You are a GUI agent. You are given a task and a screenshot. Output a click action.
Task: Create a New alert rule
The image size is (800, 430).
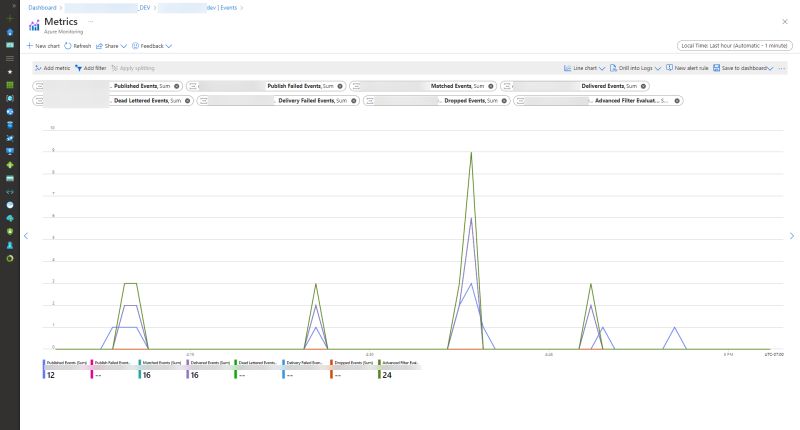click(687, 68)
